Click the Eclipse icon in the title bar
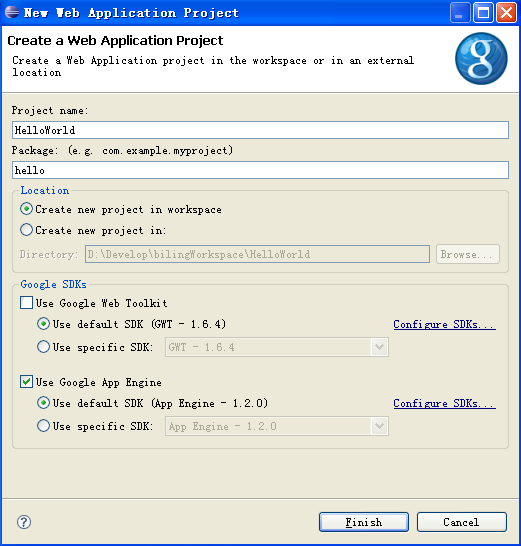 (12, 13)
